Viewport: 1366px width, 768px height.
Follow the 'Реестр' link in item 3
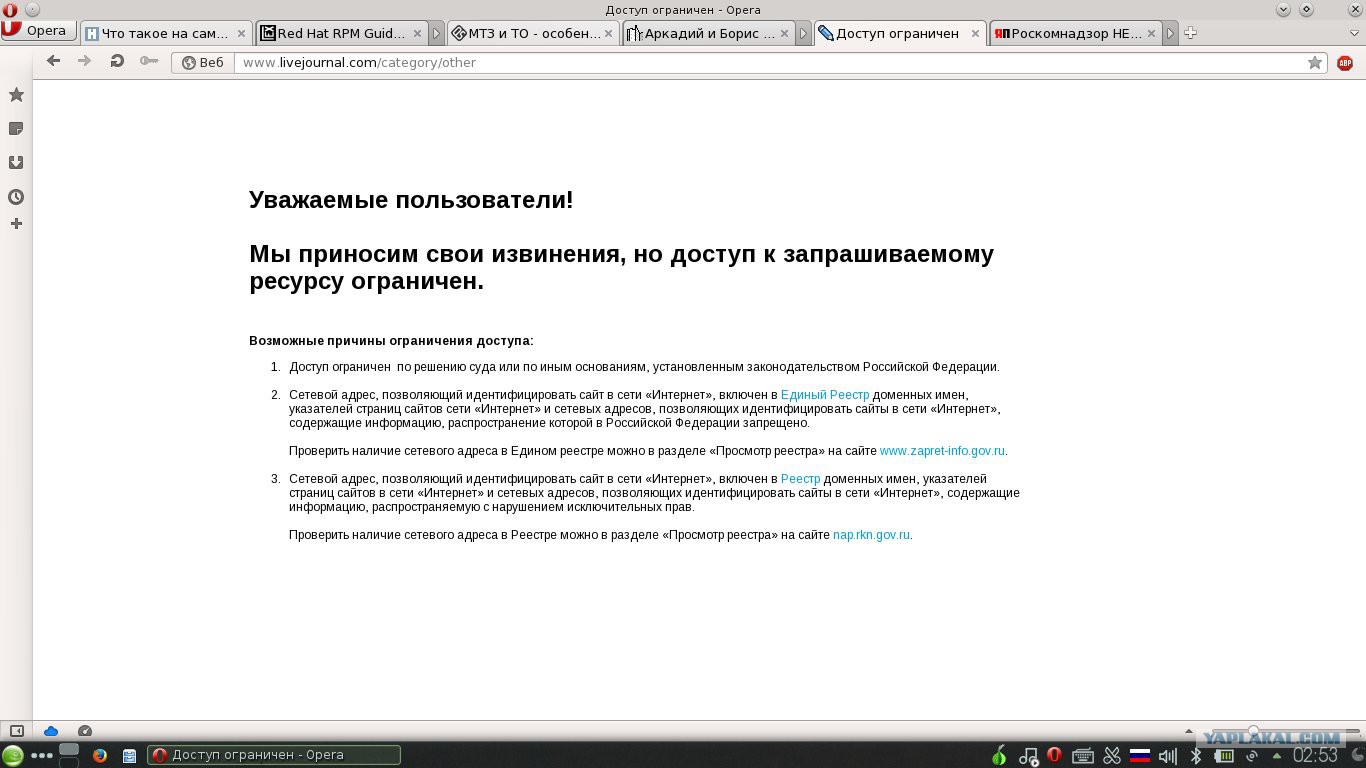pos(800,479)
